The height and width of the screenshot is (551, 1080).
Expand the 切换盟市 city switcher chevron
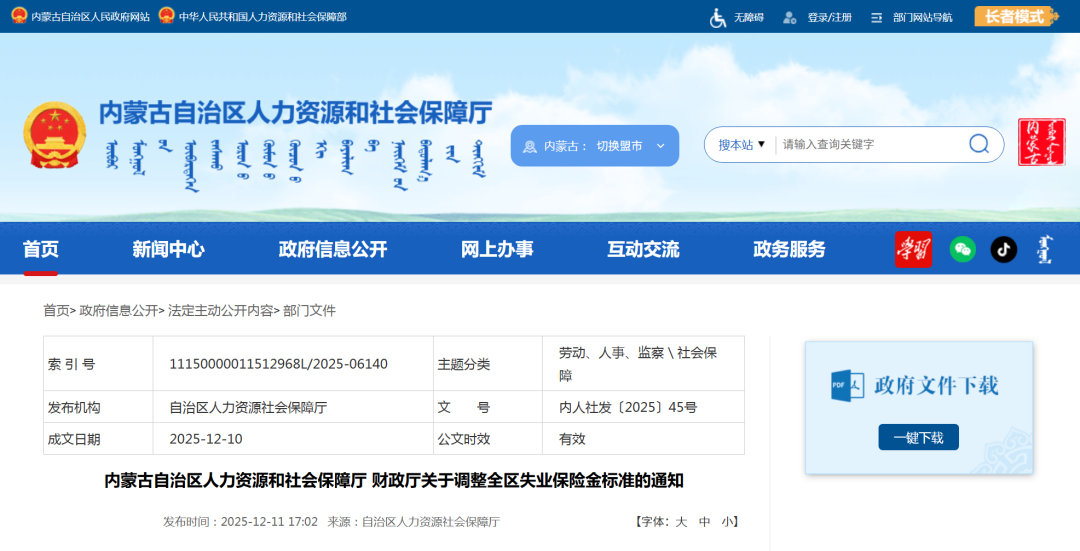661,146
